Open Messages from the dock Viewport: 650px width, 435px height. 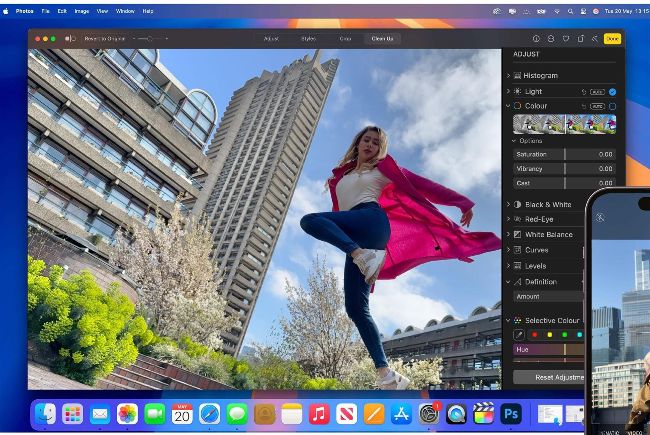coord(237,414)
